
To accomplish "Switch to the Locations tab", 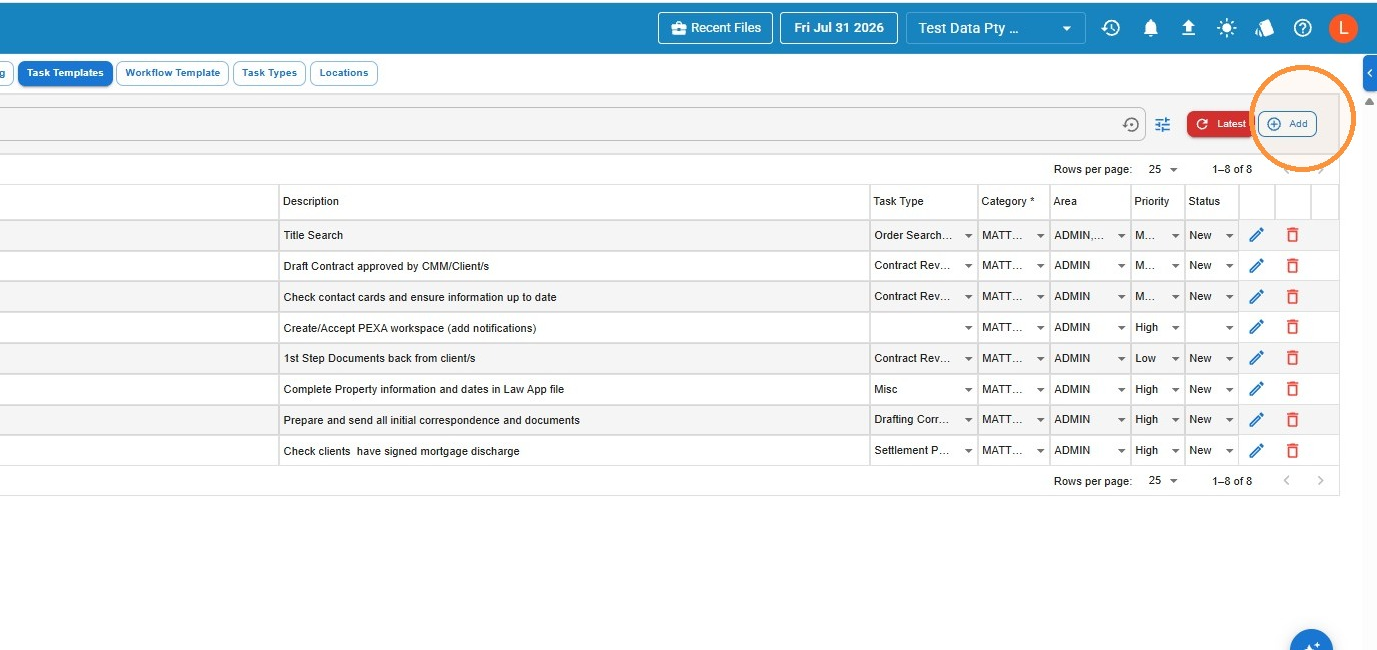I will pyautogui.click(x=344, y=73).
